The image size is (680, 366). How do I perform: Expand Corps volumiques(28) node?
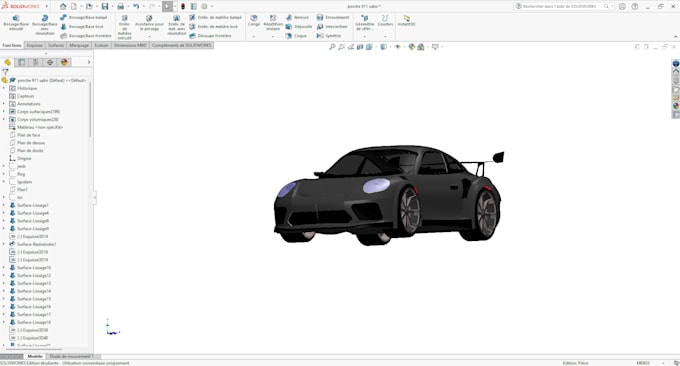(4, 119)
